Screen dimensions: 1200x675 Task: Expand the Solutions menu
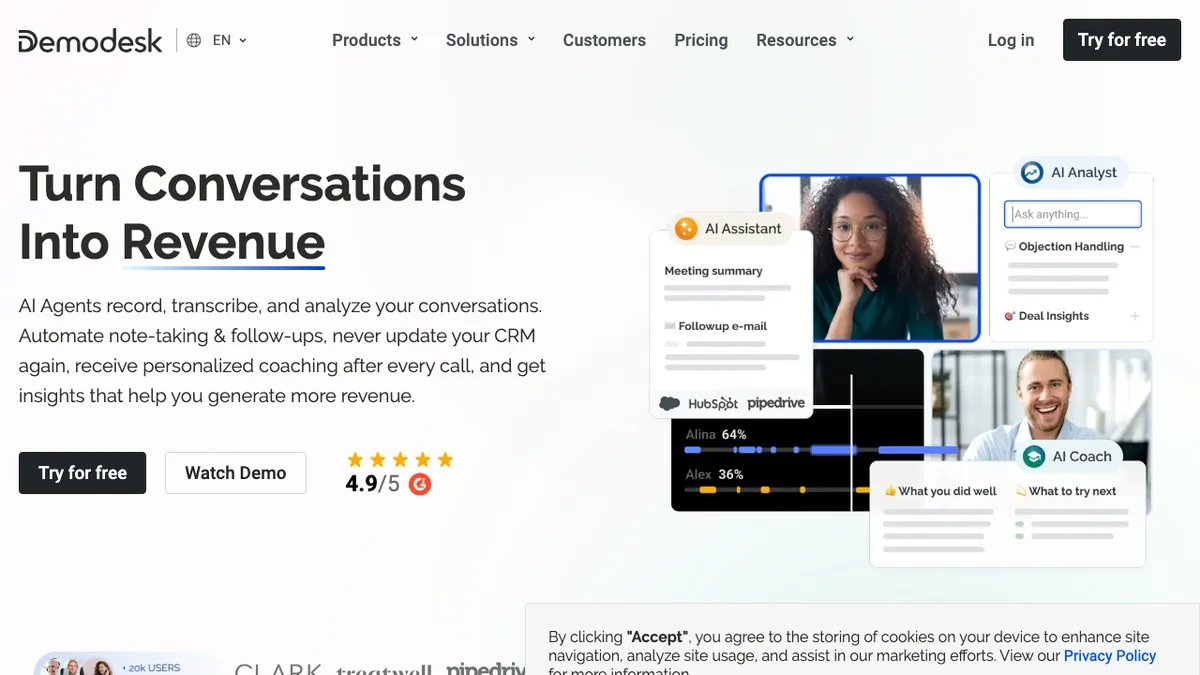pos(491,40)
